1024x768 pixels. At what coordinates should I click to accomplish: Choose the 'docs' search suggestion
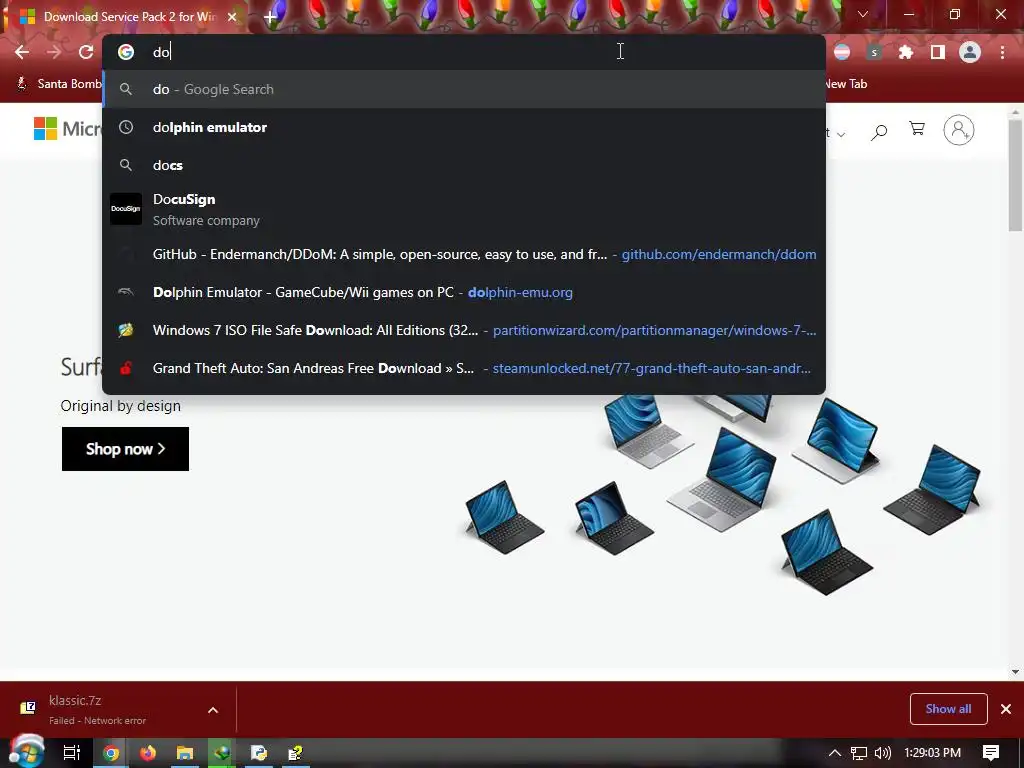tap(464, 165)
